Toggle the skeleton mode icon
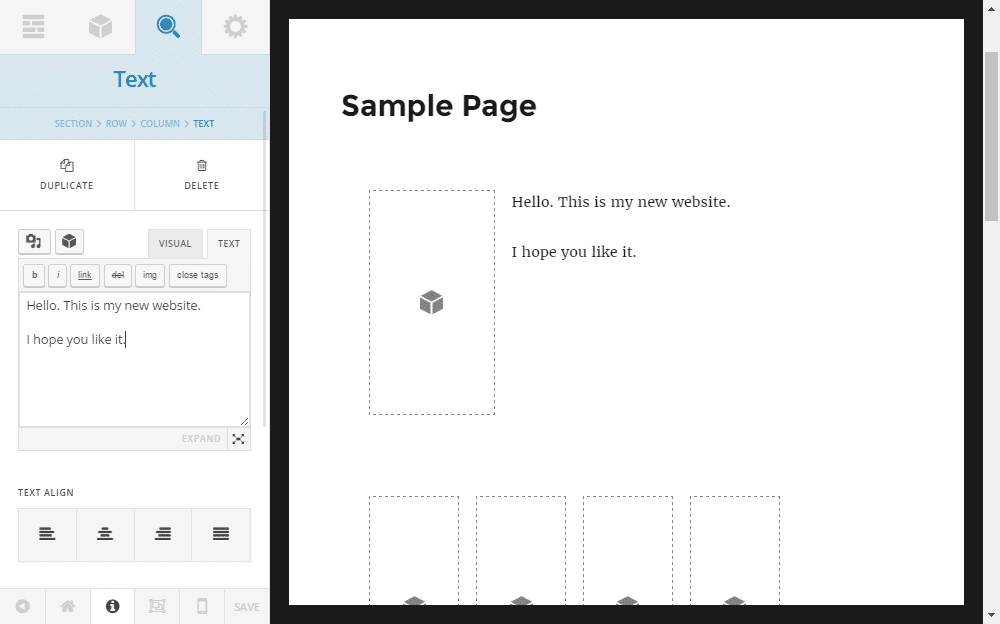Image resolution: width=1000 pixels, height=624 pixels. 157,606
